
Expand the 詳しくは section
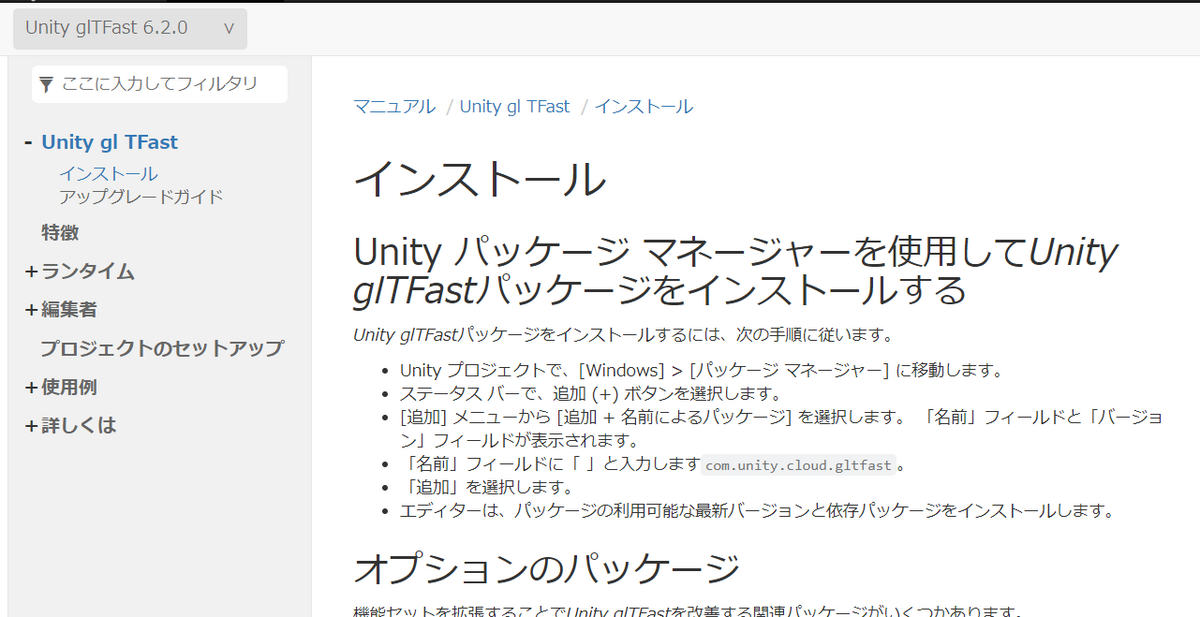pos(31,426)
